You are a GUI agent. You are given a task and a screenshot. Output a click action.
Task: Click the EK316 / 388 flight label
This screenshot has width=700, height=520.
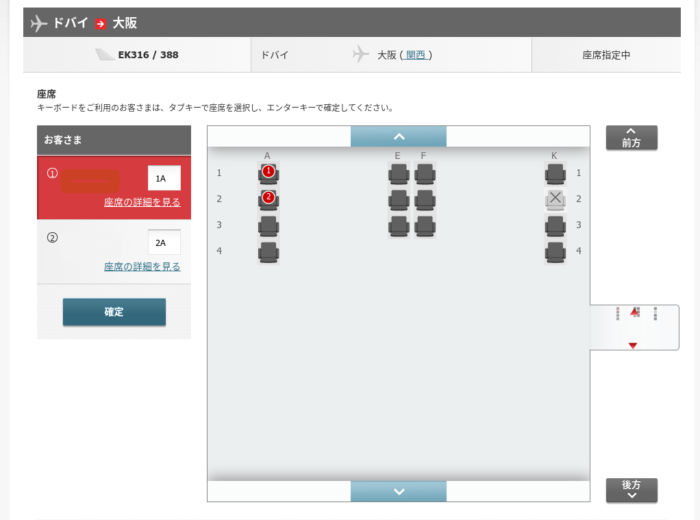[148, 55]
